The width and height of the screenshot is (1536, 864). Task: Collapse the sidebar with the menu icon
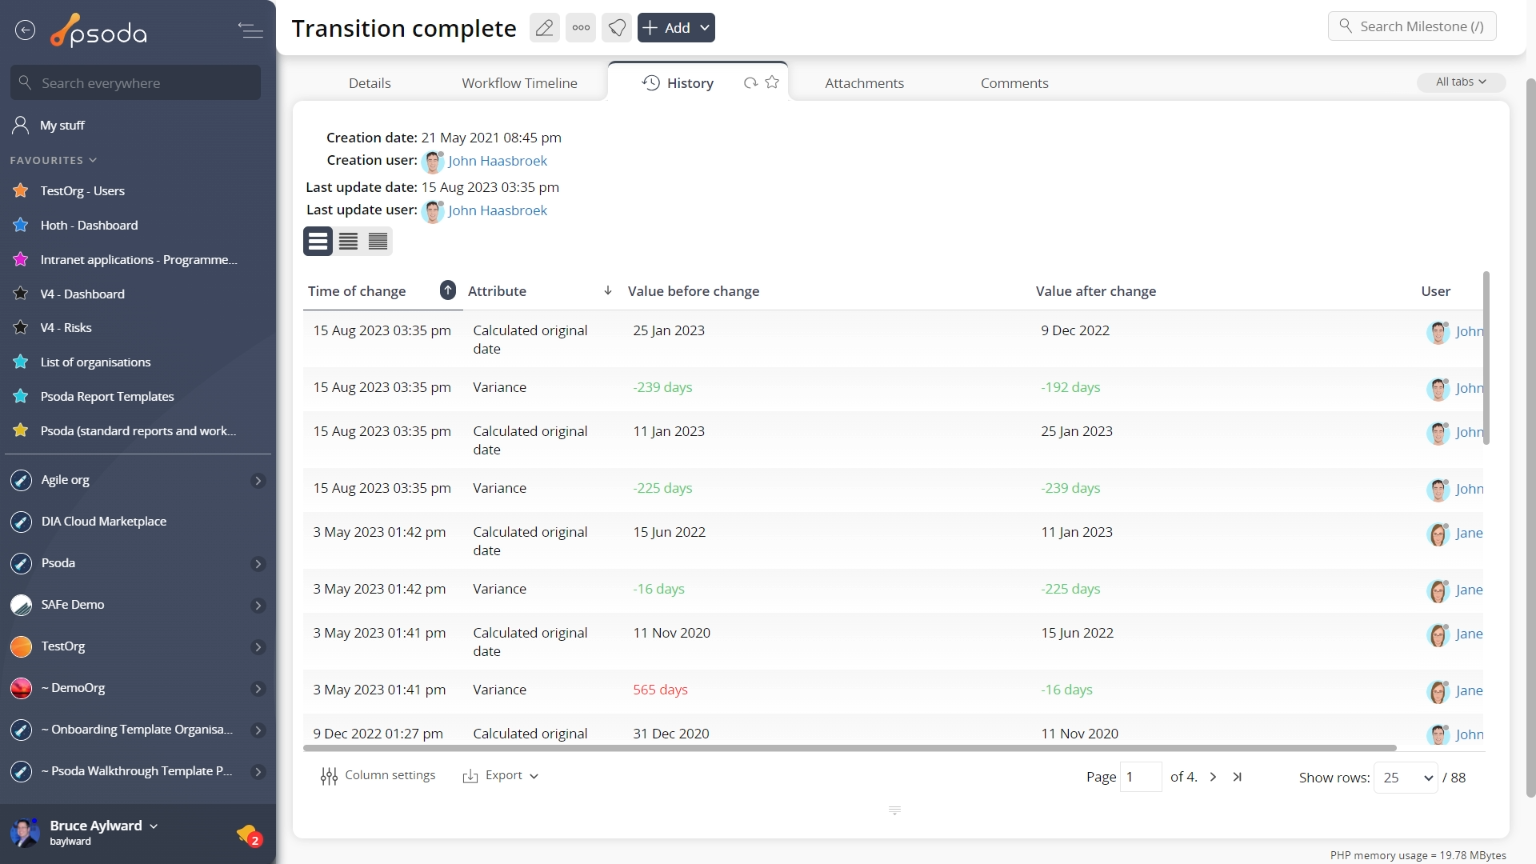click(250, 31)
